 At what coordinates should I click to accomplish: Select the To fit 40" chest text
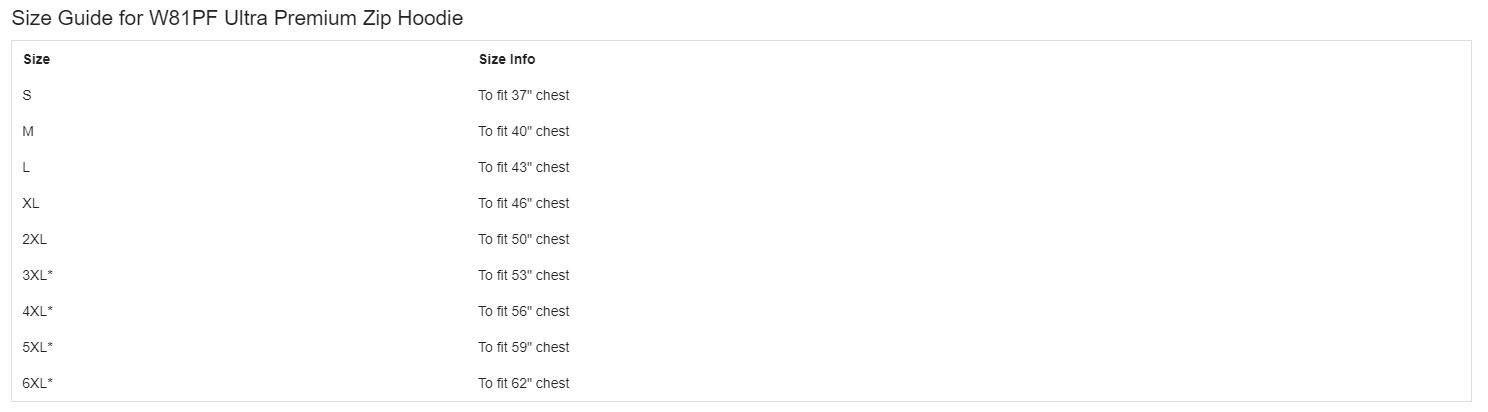point(524,131)
